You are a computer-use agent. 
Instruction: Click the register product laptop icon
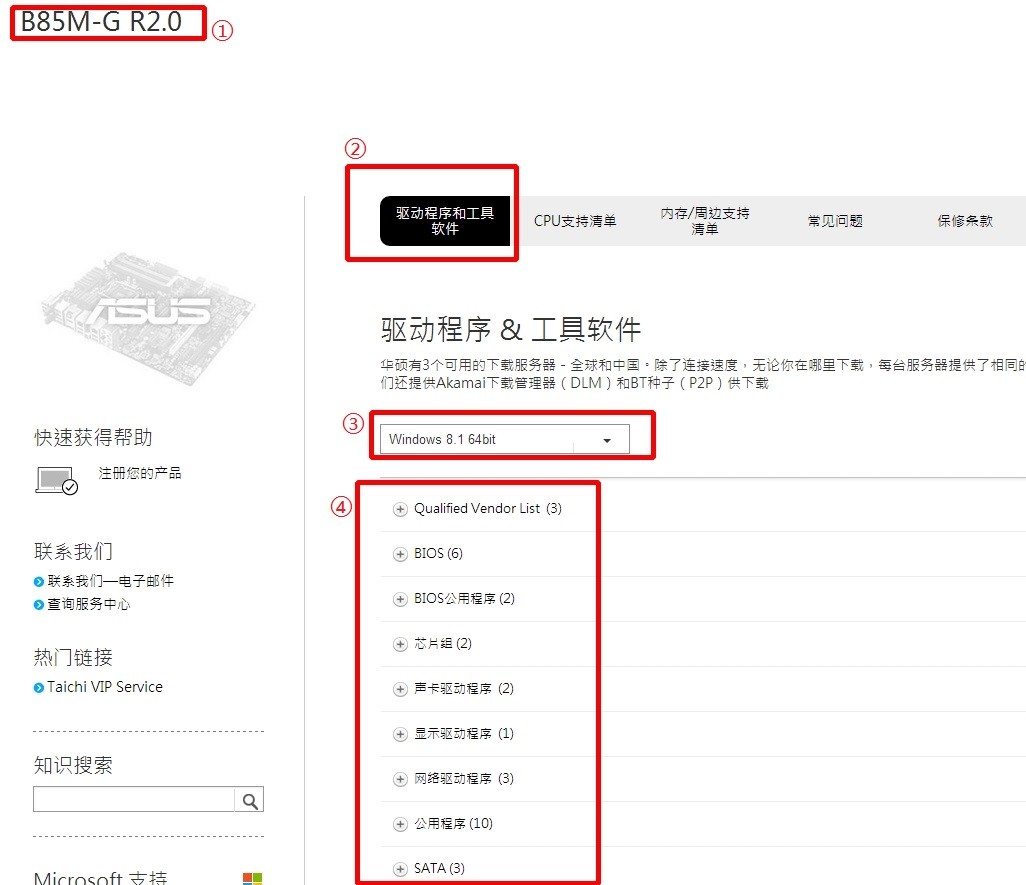coord(56,481)
